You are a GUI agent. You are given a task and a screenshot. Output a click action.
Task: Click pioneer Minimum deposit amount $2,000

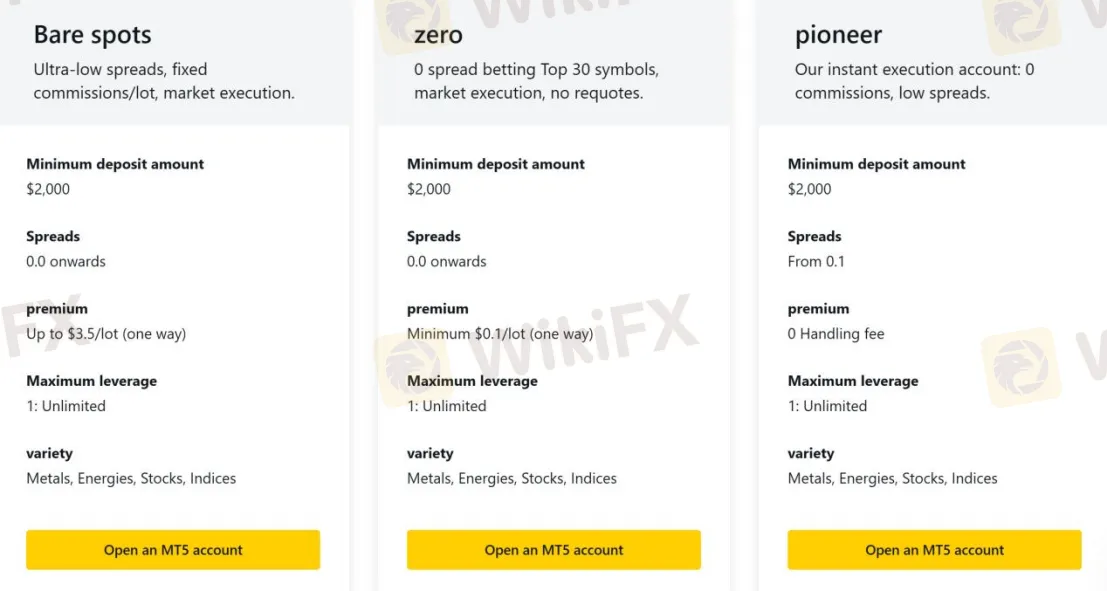[809, 189]
